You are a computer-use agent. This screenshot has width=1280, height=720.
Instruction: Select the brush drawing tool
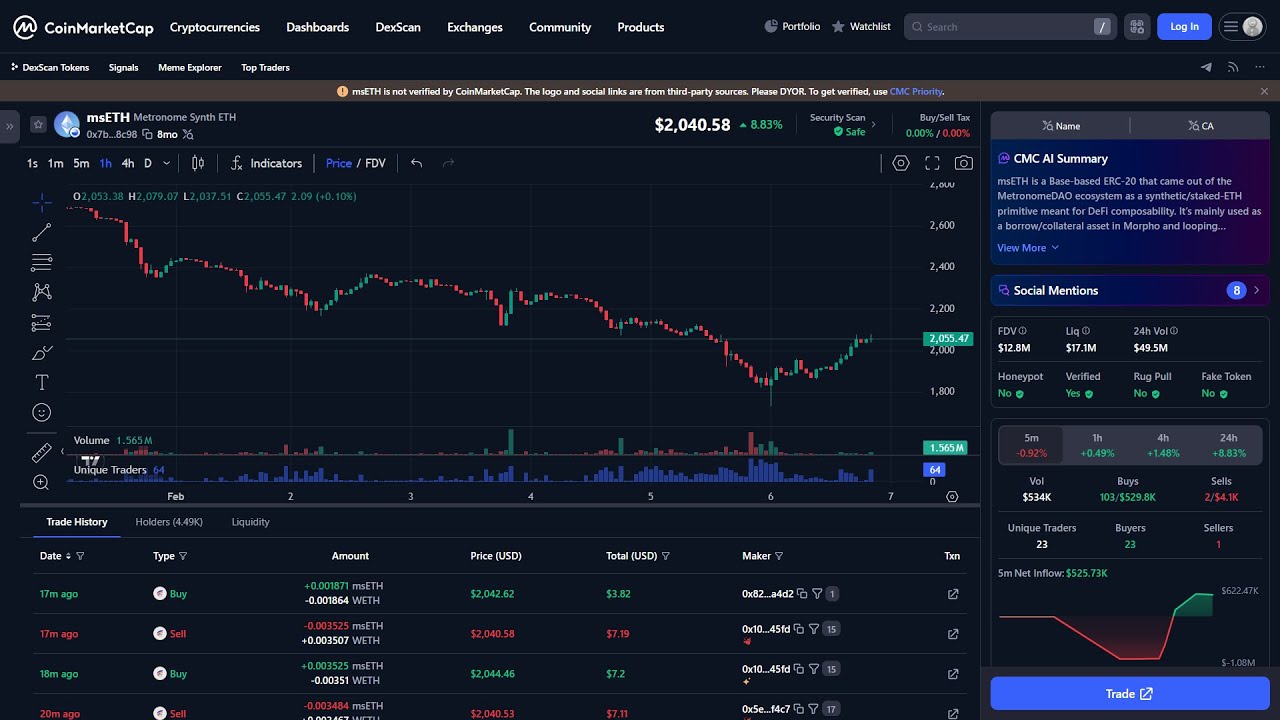[x=42, y=352]
